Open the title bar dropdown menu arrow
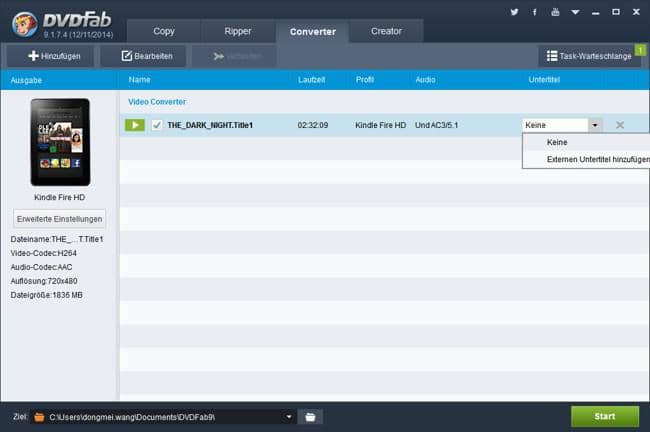The image size is (650, 432). click(575, 12)
